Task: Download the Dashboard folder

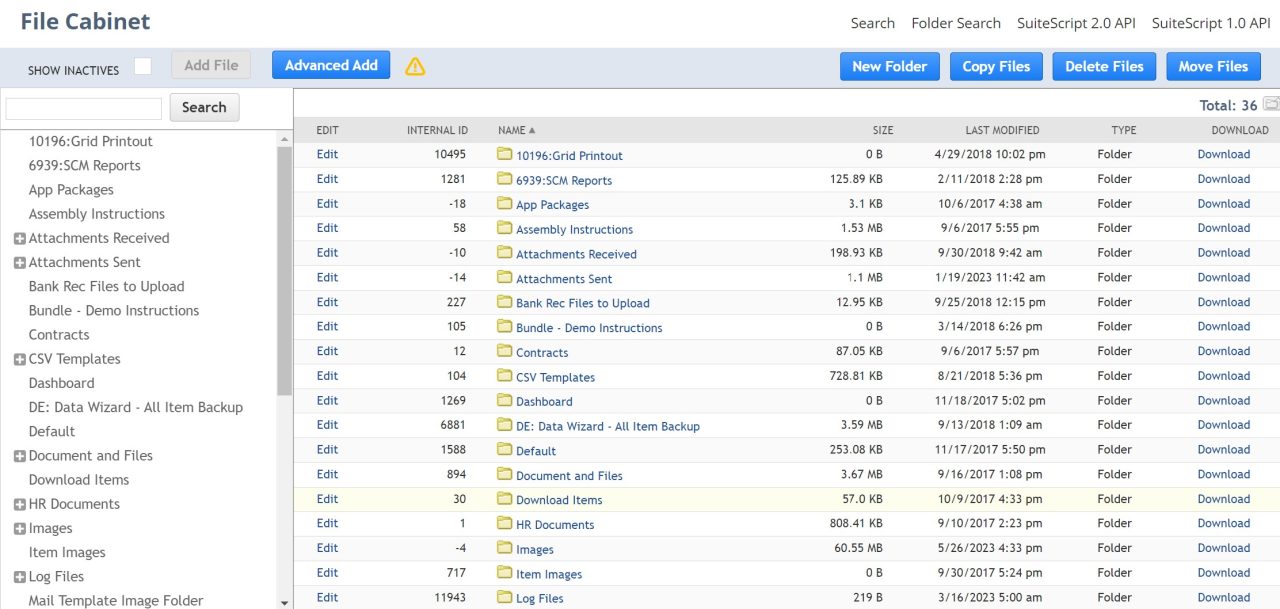Action: coord(1223,400)
